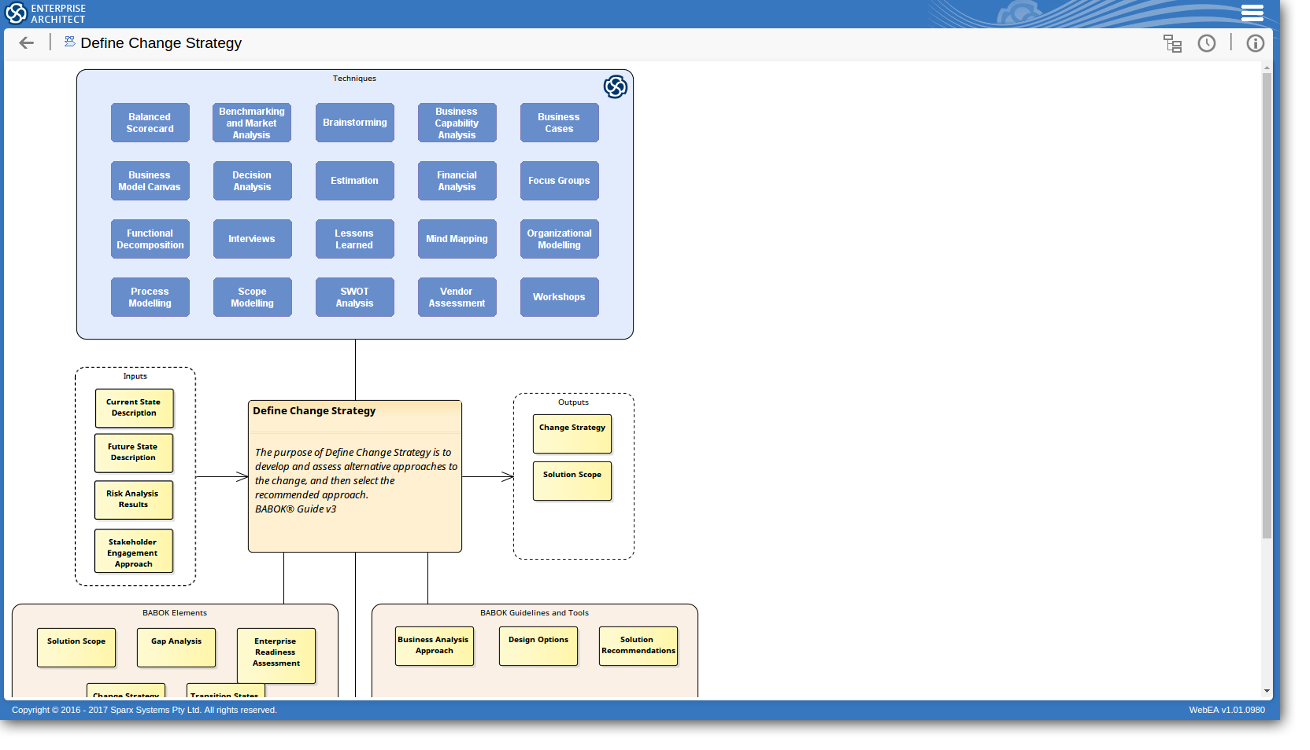Click the back arrow navigation icon
1310x750 pixels.
(x=27, y=43)
